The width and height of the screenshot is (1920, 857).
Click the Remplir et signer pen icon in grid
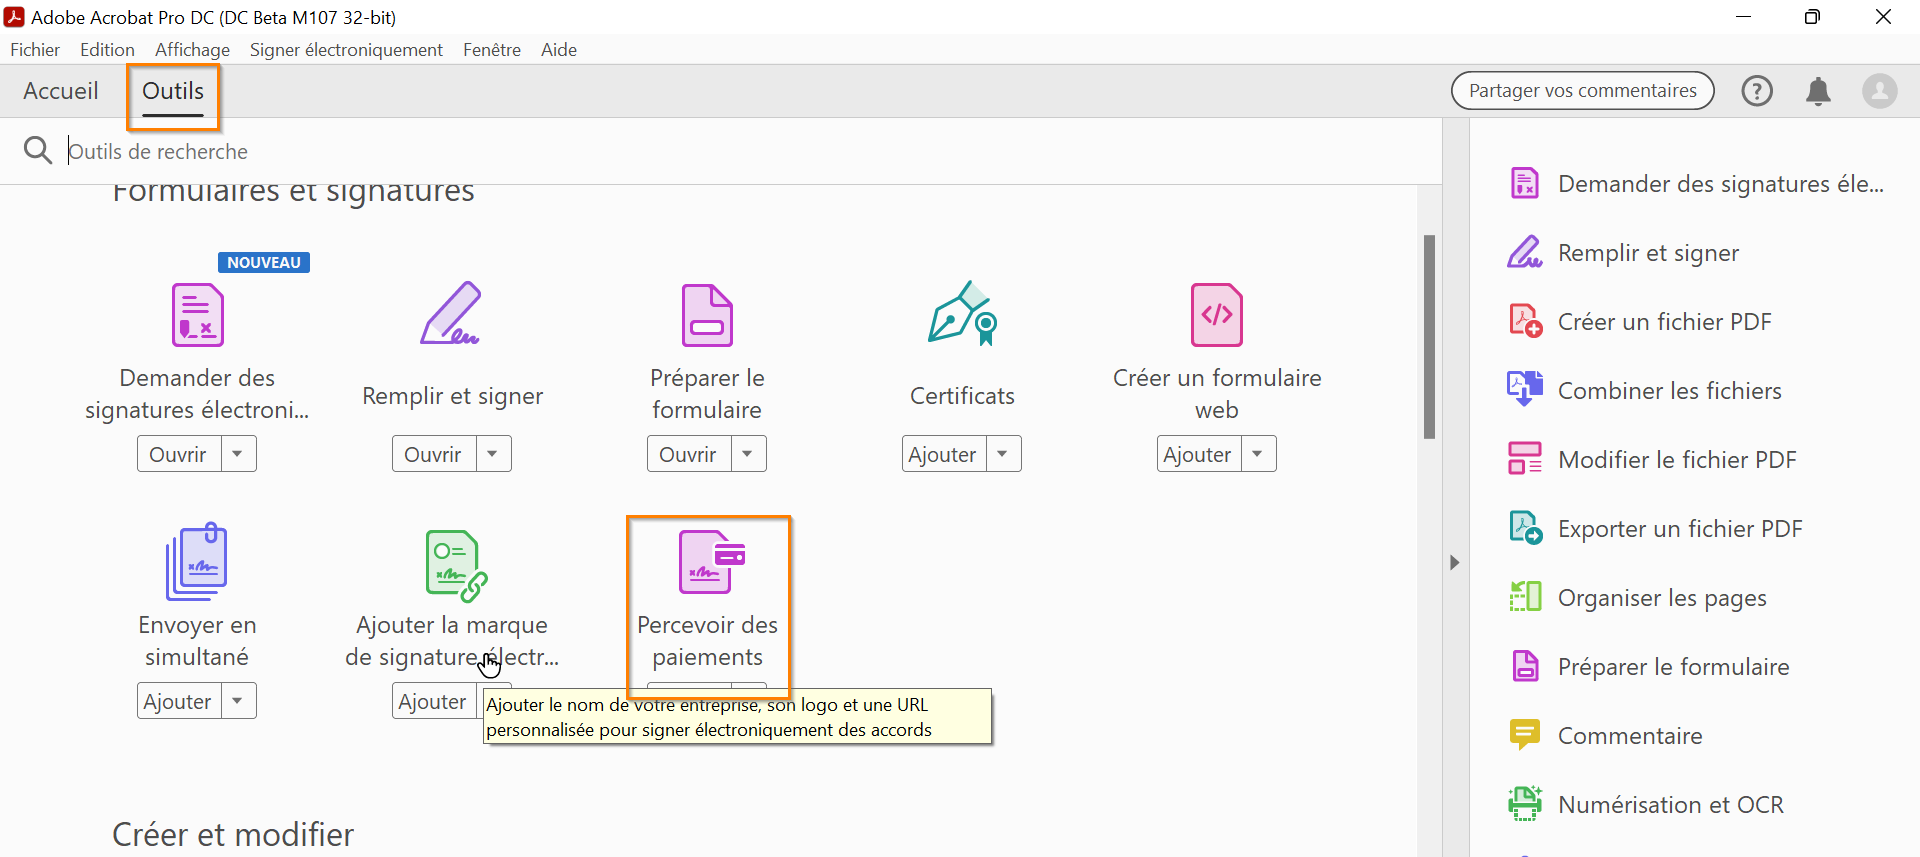pos(451,313)
